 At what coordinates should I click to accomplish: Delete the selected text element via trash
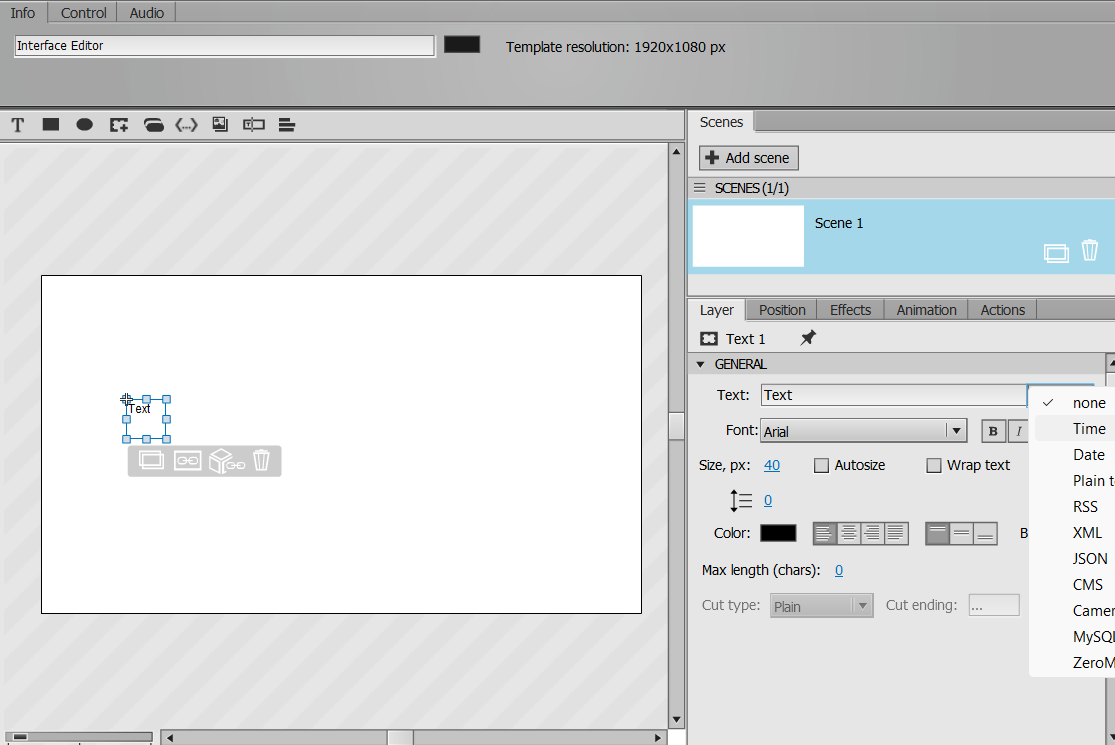[x=262, y=460]
